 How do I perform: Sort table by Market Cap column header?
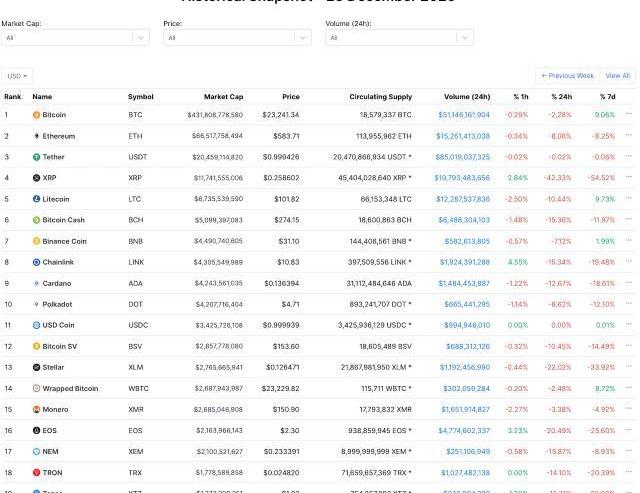tap(223, 97)
